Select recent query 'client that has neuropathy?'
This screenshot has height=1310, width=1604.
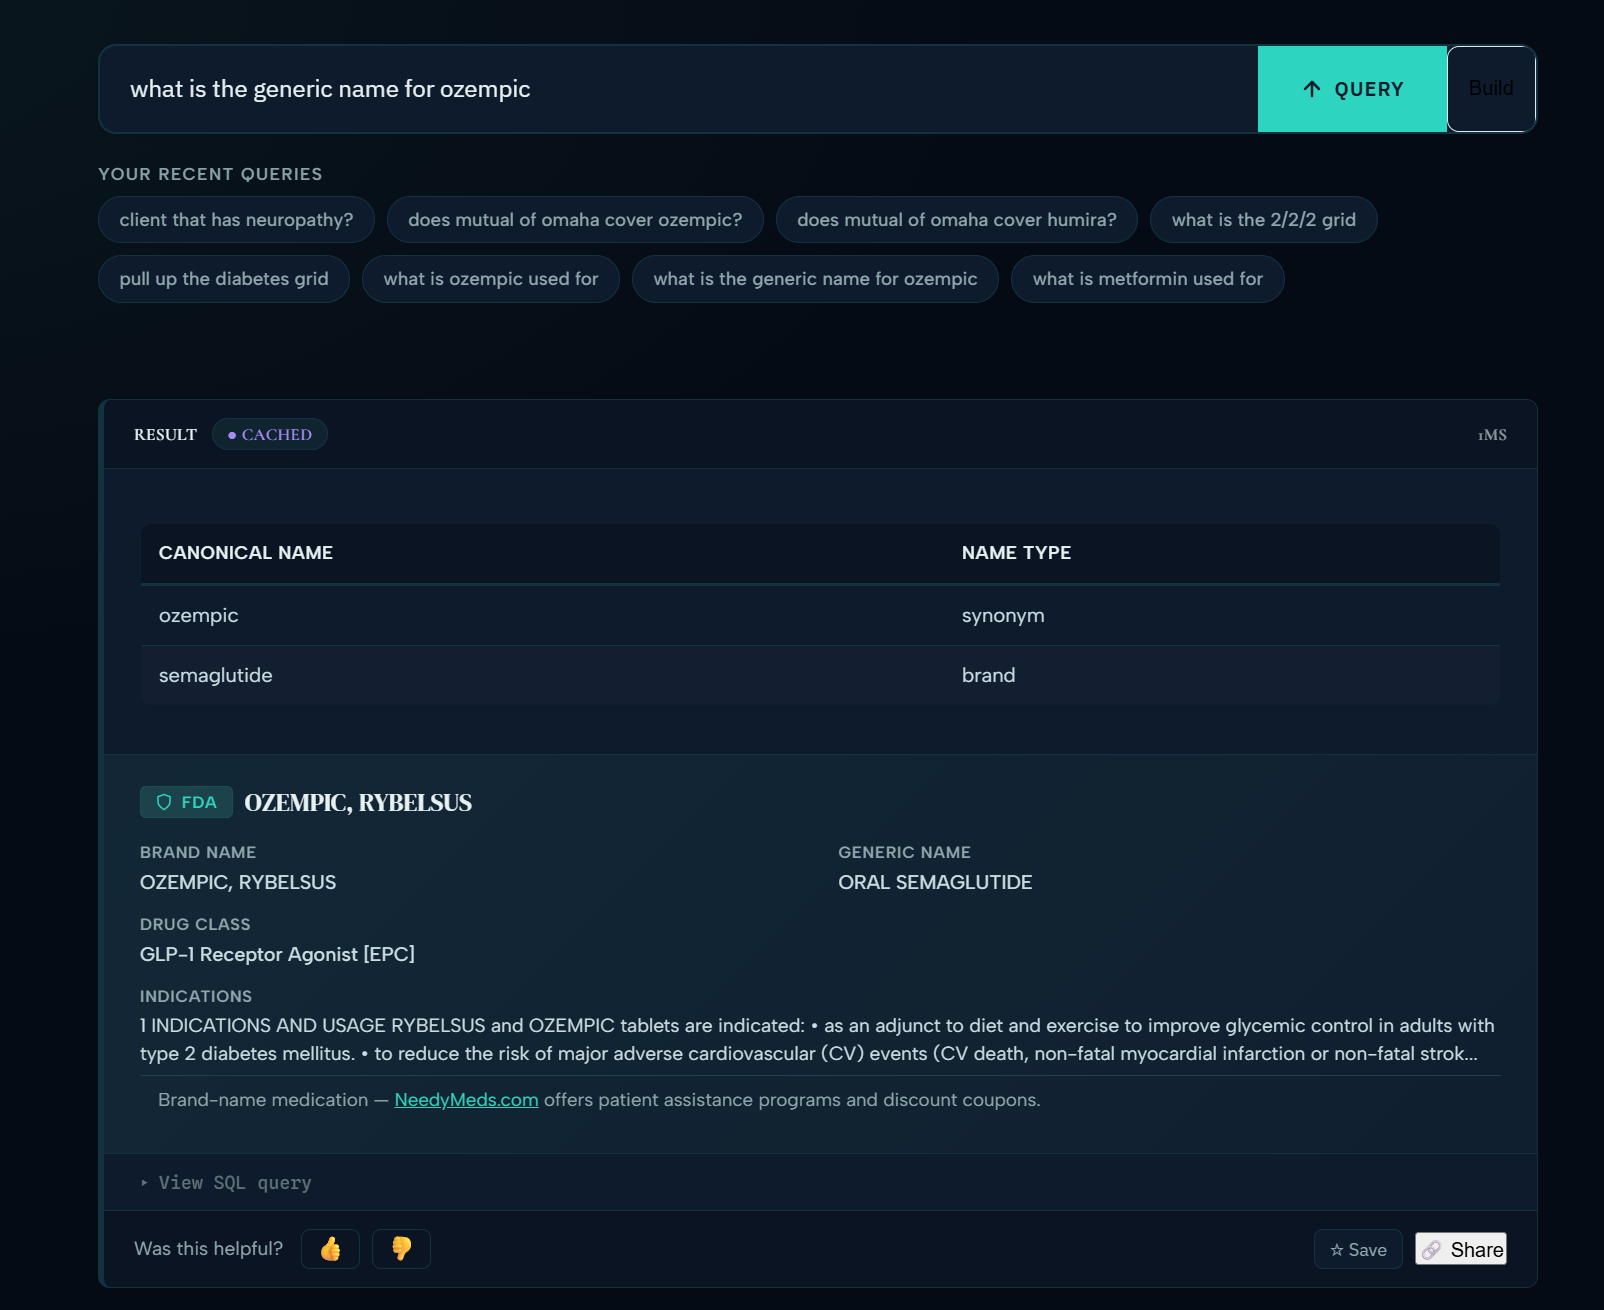236,220
